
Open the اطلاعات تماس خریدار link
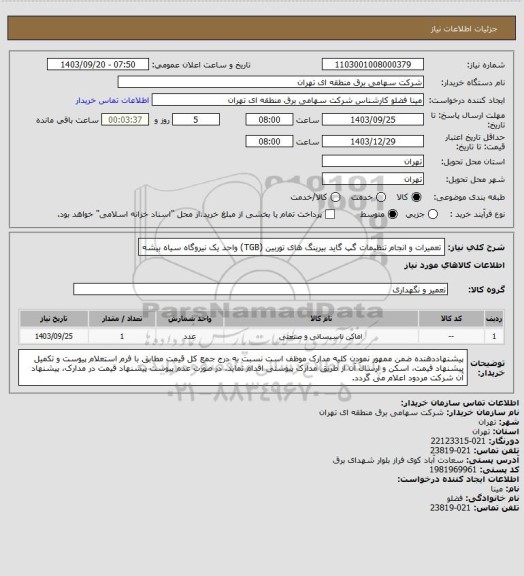pos(112,100)
